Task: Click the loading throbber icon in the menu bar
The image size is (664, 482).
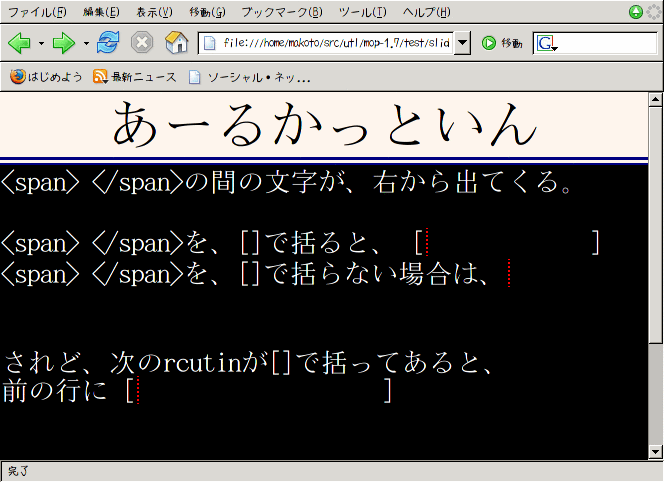Action: point(654,12)
